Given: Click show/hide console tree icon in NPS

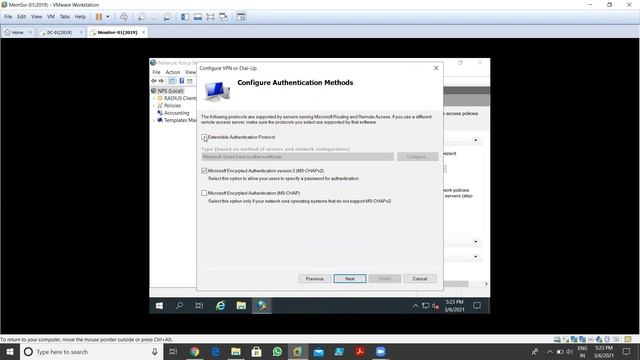Looking at the screenshot, I should coord(172,81).
